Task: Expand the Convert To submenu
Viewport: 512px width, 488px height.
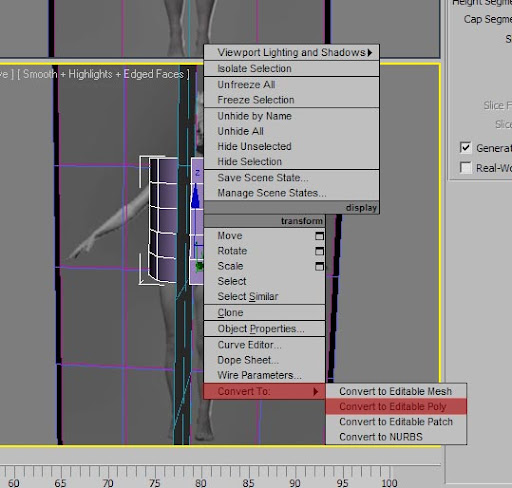Action: tap(264, 391)
